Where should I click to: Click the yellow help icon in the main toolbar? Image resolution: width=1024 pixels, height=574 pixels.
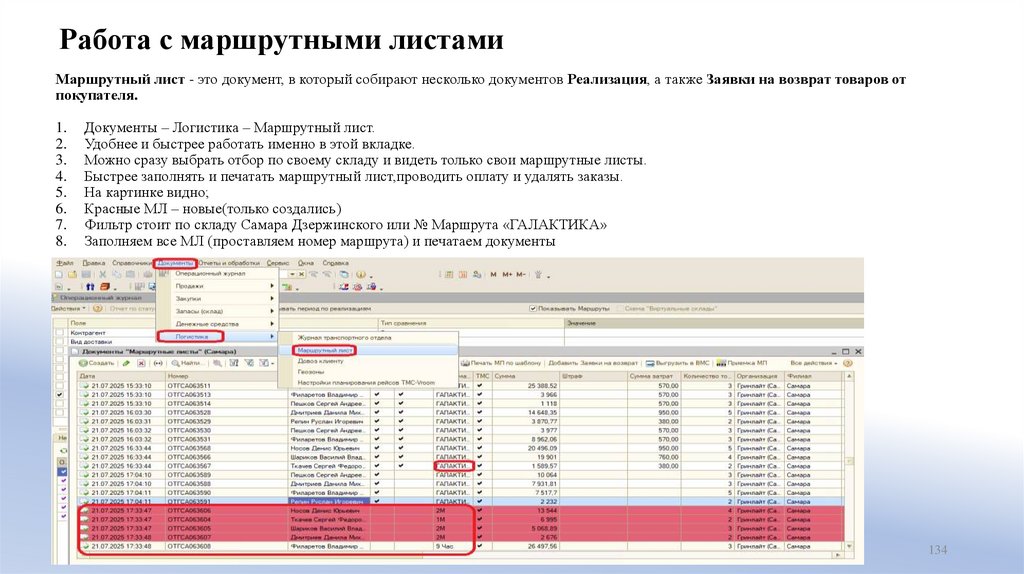coord(360,274)
